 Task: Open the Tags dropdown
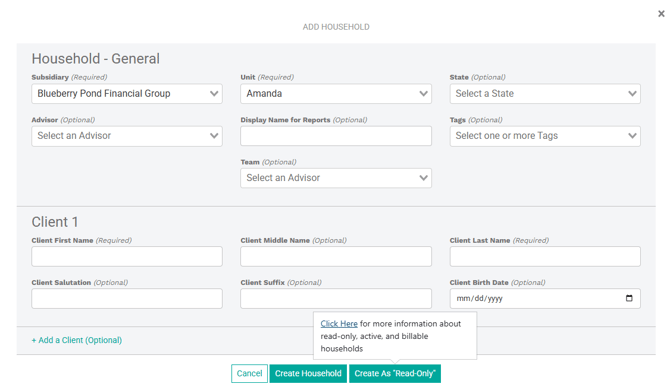[x=545, y=136]
